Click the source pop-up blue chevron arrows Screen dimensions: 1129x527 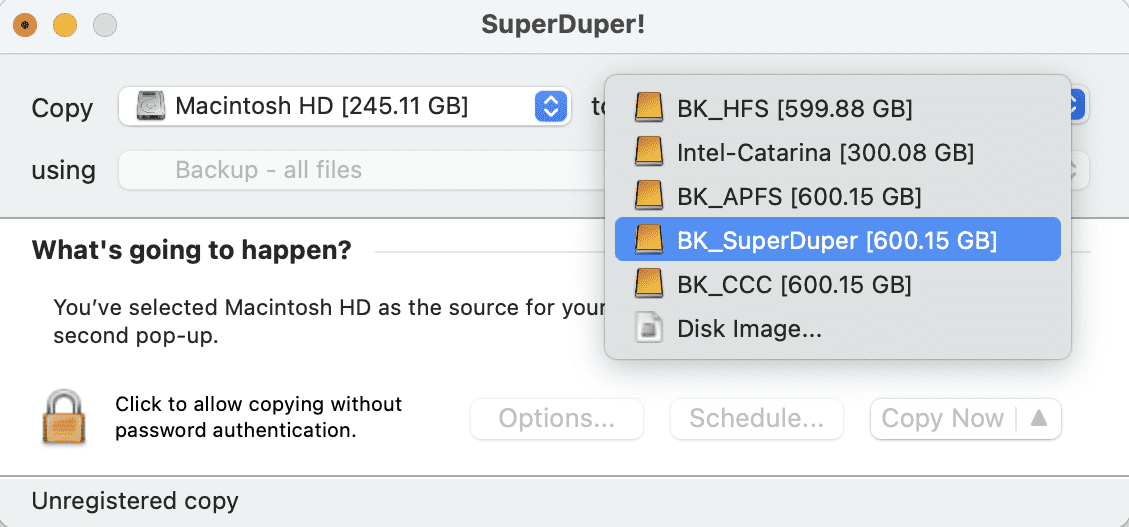(551, 107)
